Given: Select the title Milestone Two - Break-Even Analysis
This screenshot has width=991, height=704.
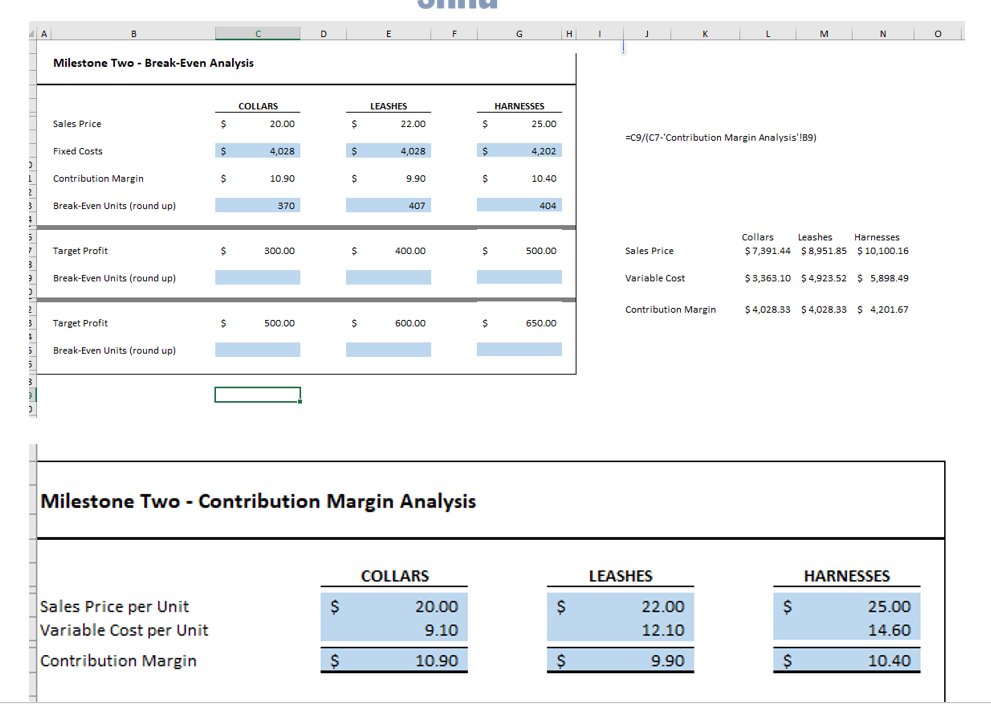Looking at the screenshot, I should pyautogui.click(x=151, y=62).
